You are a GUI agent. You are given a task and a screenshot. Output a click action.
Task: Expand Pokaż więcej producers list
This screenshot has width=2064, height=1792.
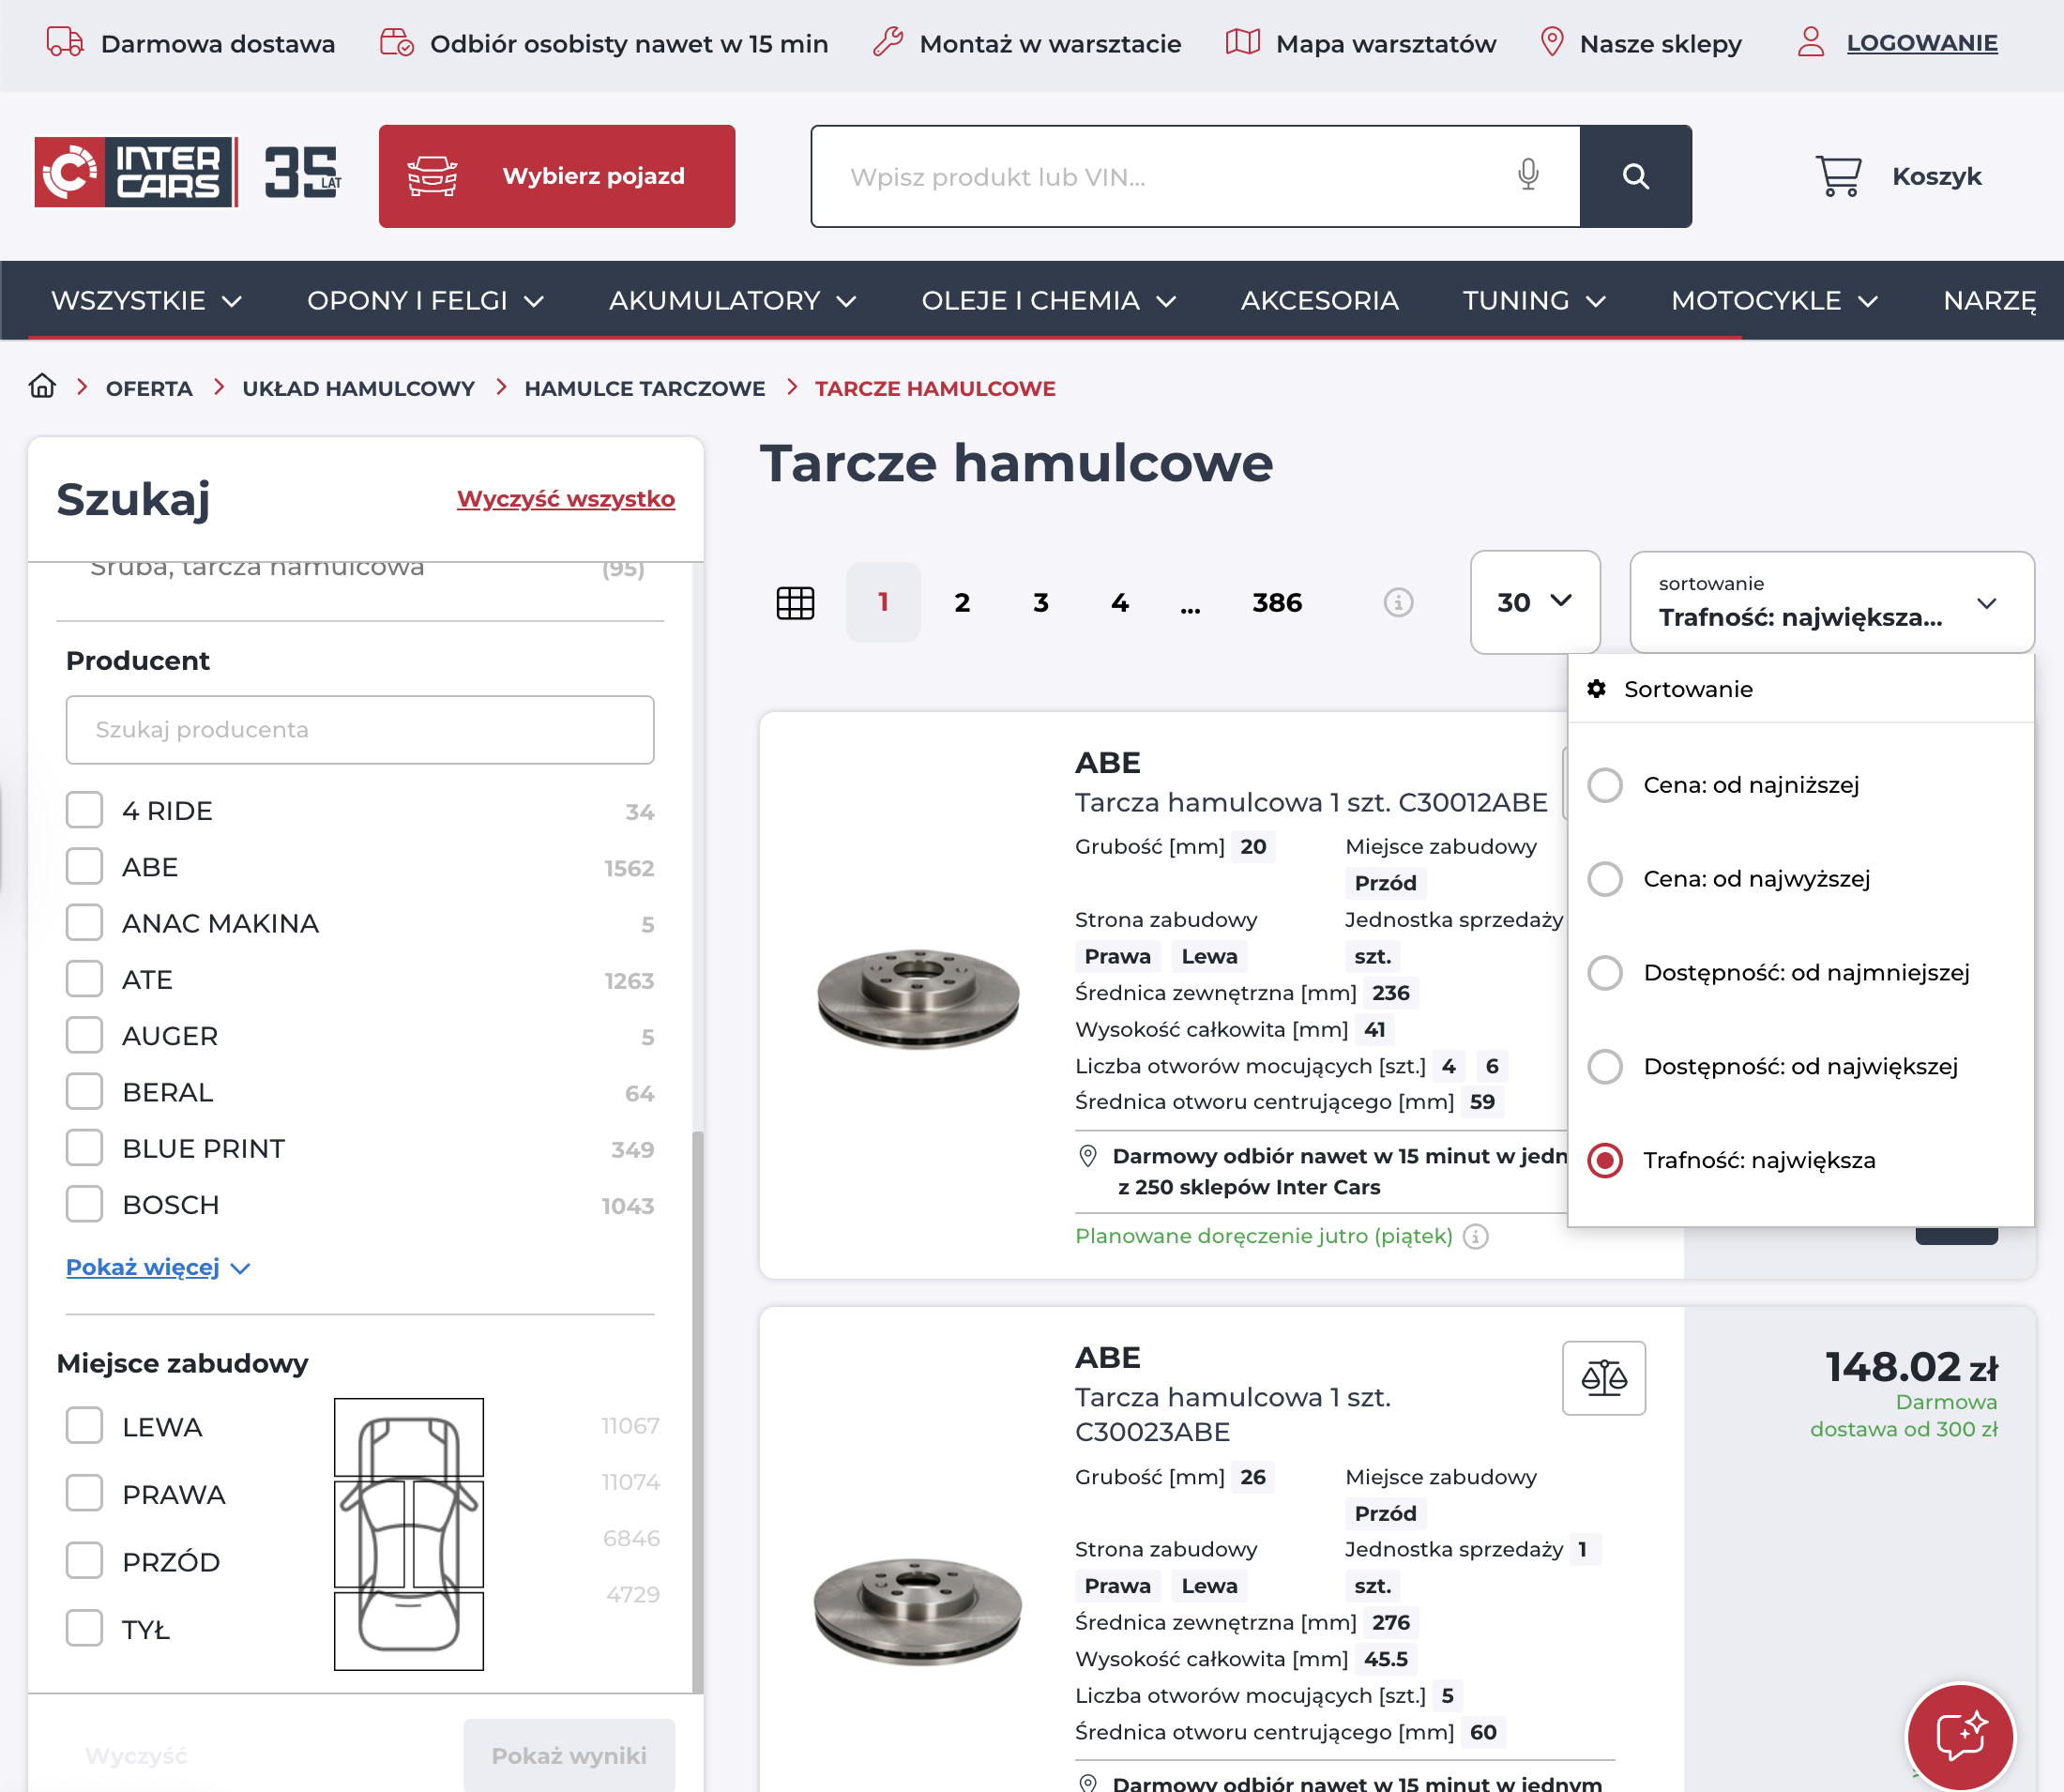click(x=157, y=1268)
